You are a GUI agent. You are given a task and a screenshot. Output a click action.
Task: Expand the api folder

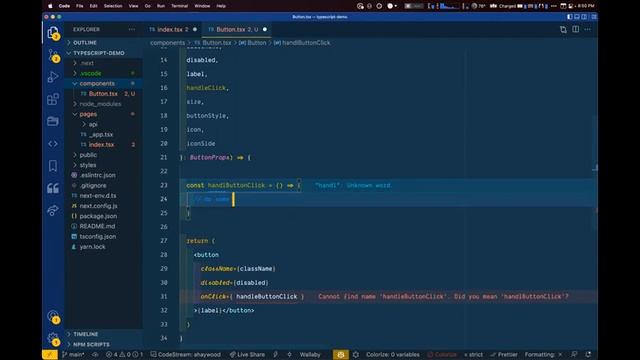coord(93,124)
